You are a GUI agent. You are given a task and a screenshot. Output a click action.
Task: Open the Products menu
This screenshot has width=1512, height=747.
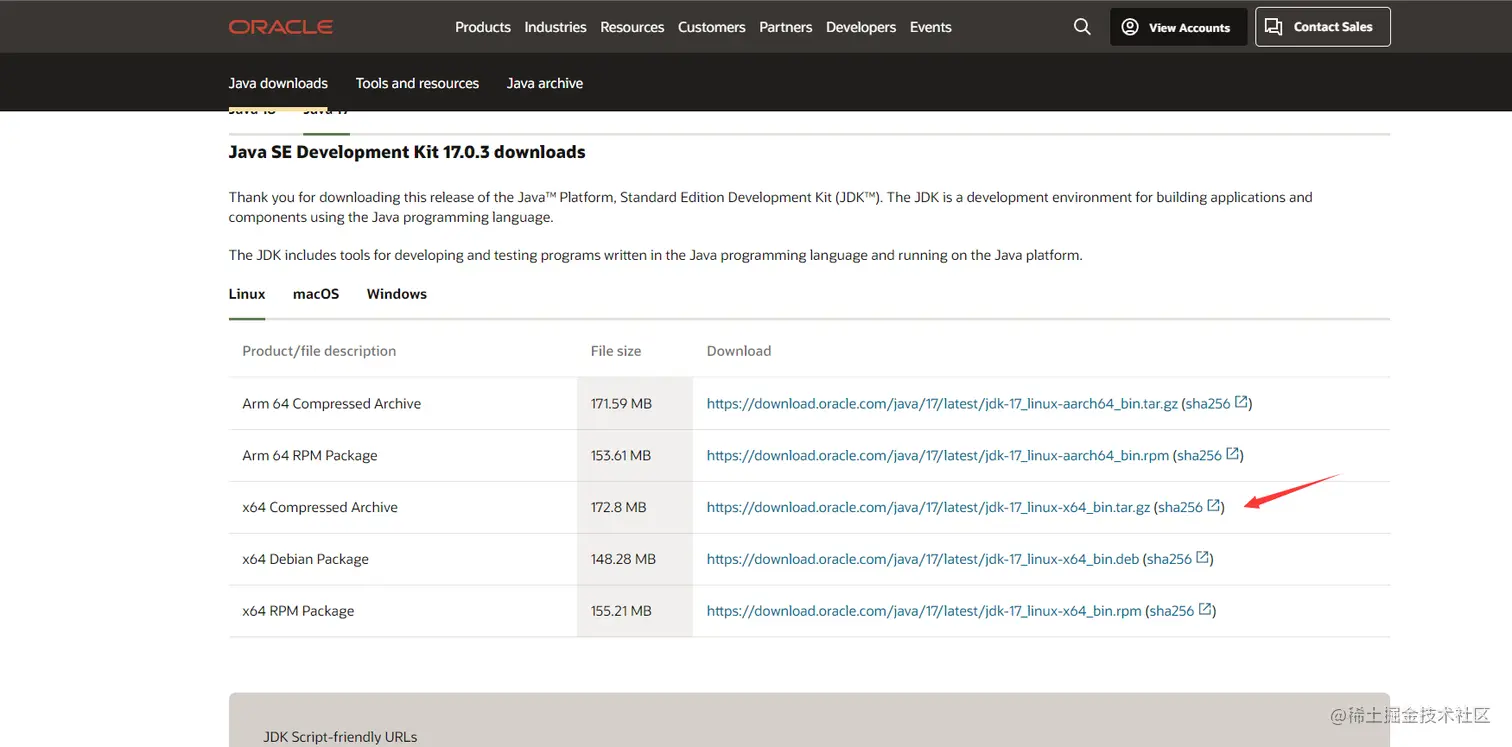(x=483, y=27)
